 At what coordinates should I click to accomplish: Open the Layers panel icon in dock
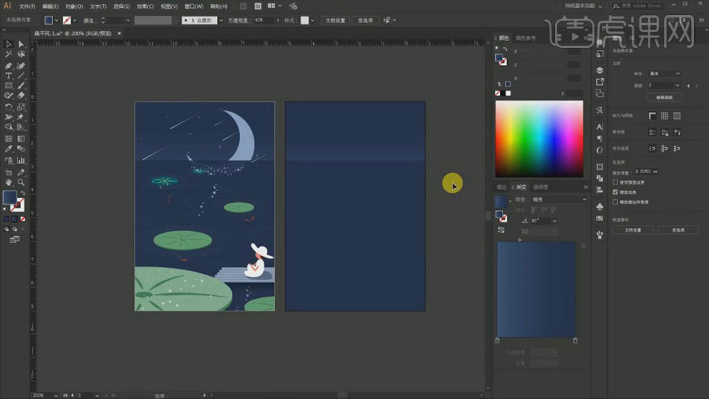click(x=599, y=71)
